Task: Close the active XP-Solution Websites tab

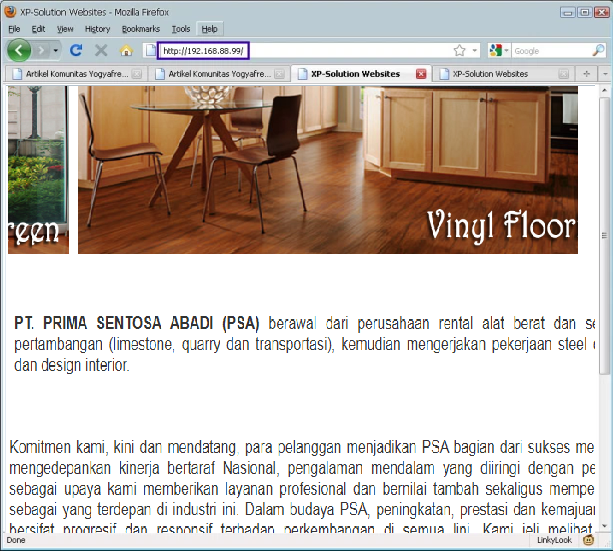Action: click(x=421, y=74)
